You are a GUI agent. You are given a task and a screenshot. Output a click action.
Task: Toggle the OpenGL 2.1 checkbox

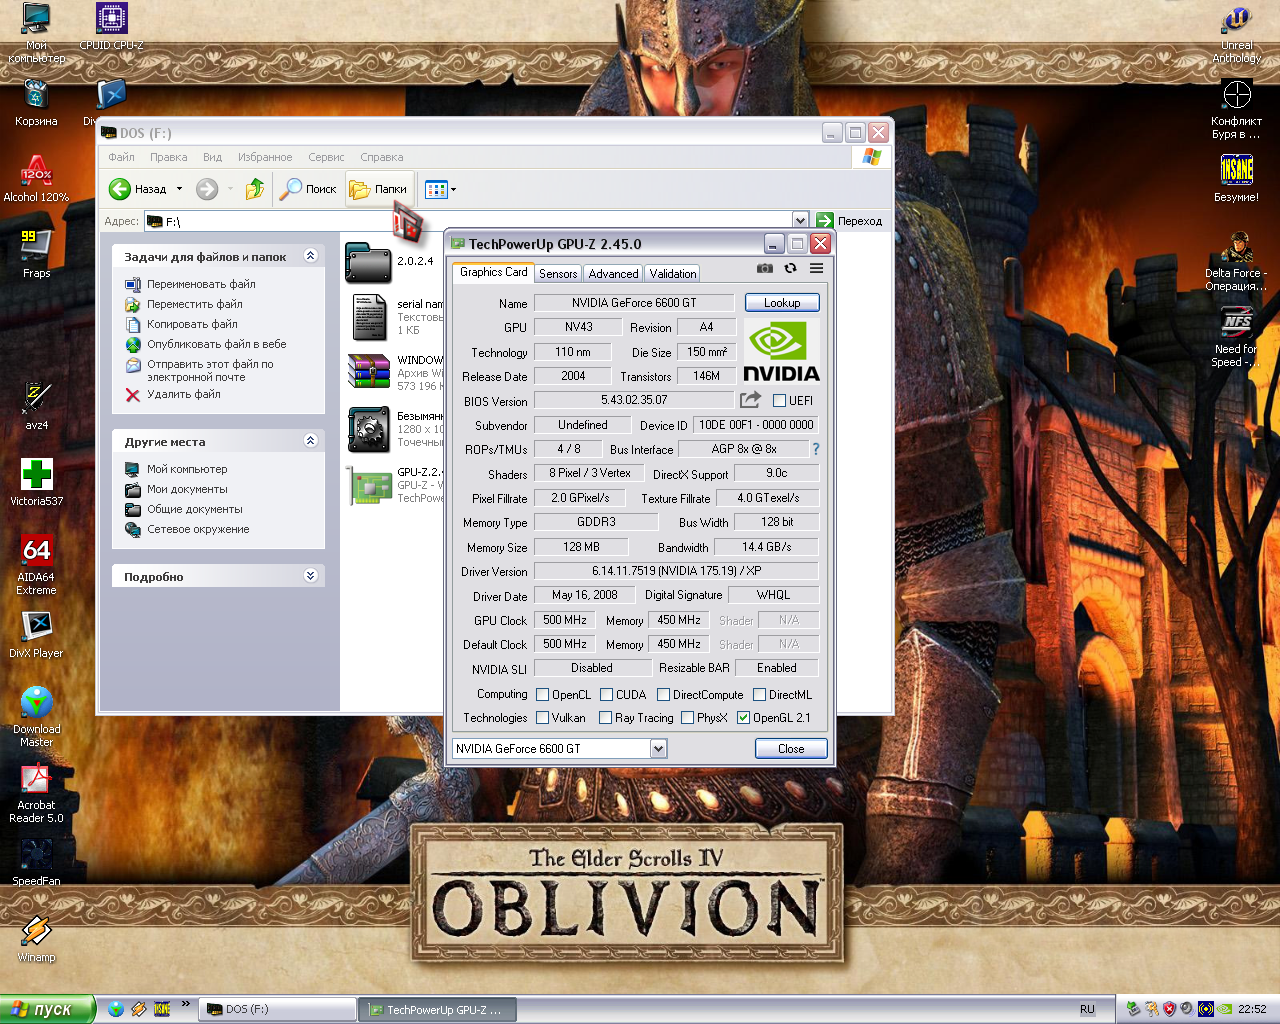[x=743, y=718]
